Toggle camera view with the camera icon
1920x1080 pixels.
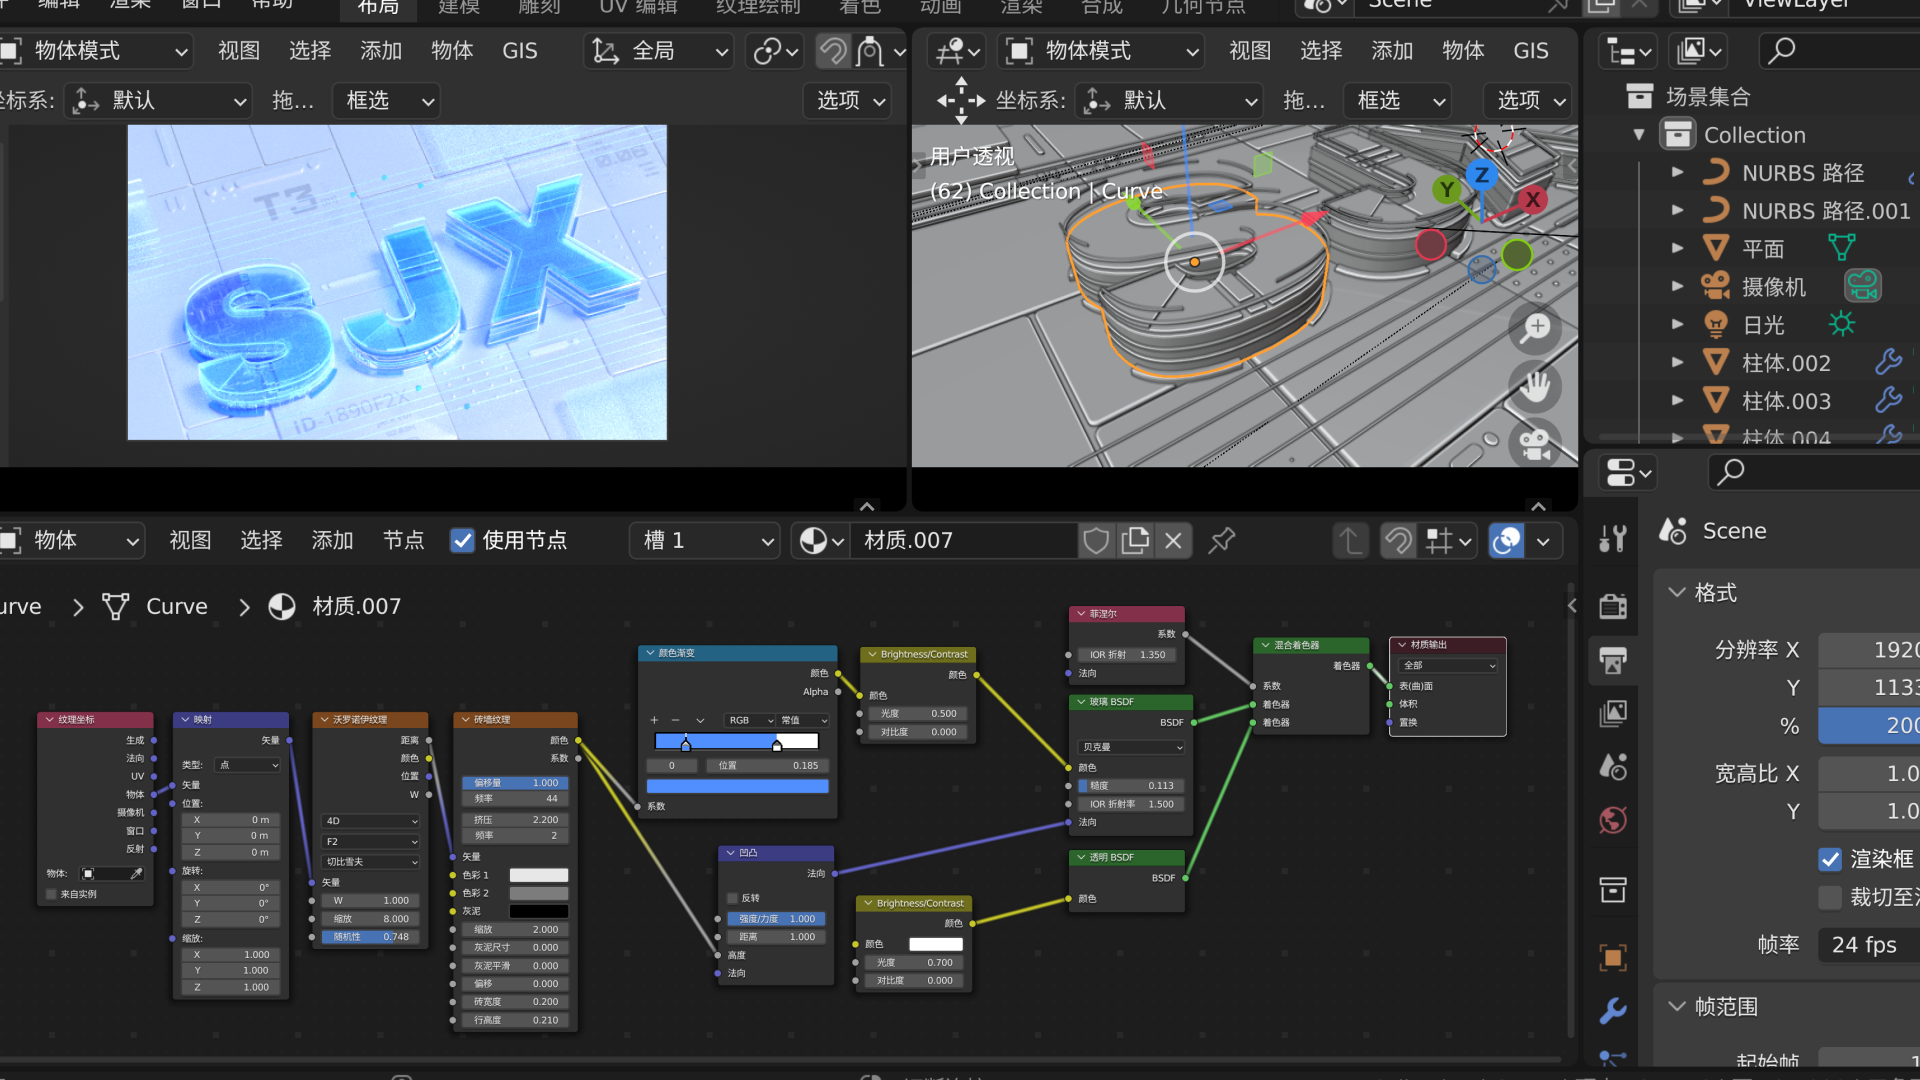tap(1536, 444)
